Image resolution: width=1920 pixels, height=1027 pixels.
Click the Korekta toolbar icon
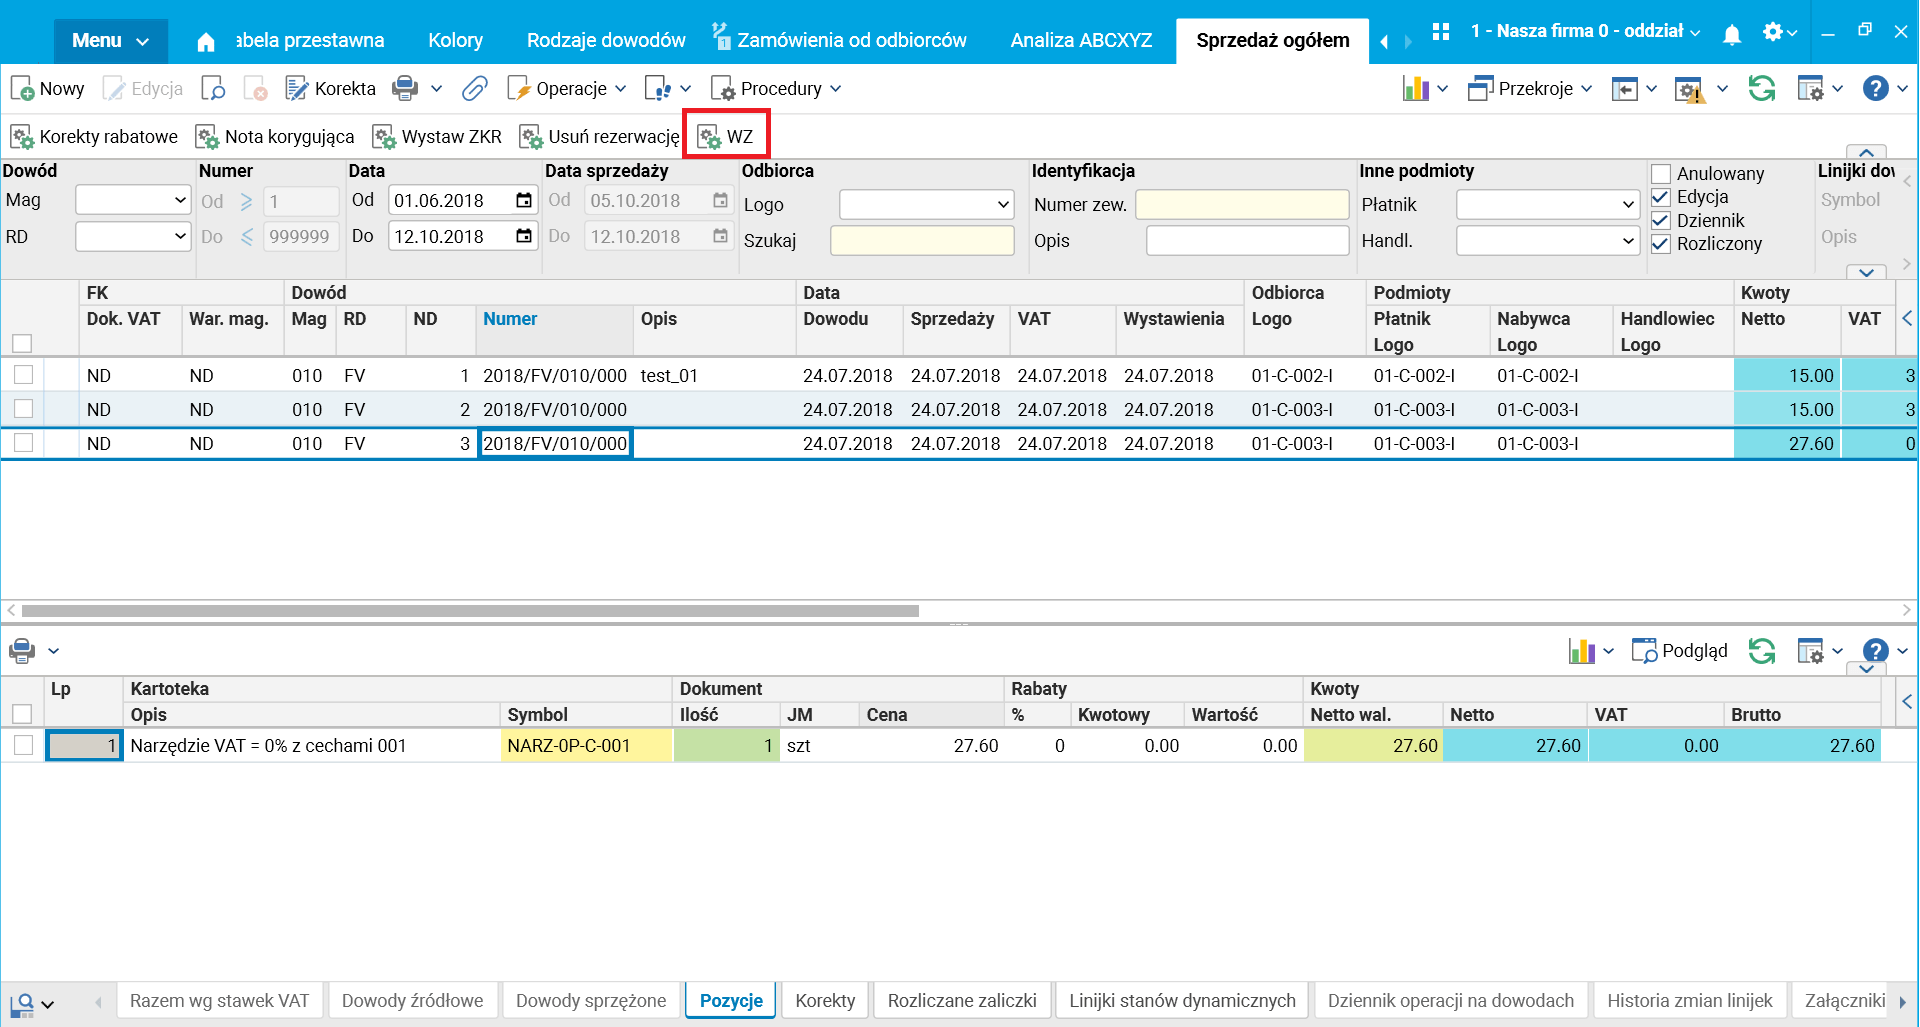click(331, 88)
